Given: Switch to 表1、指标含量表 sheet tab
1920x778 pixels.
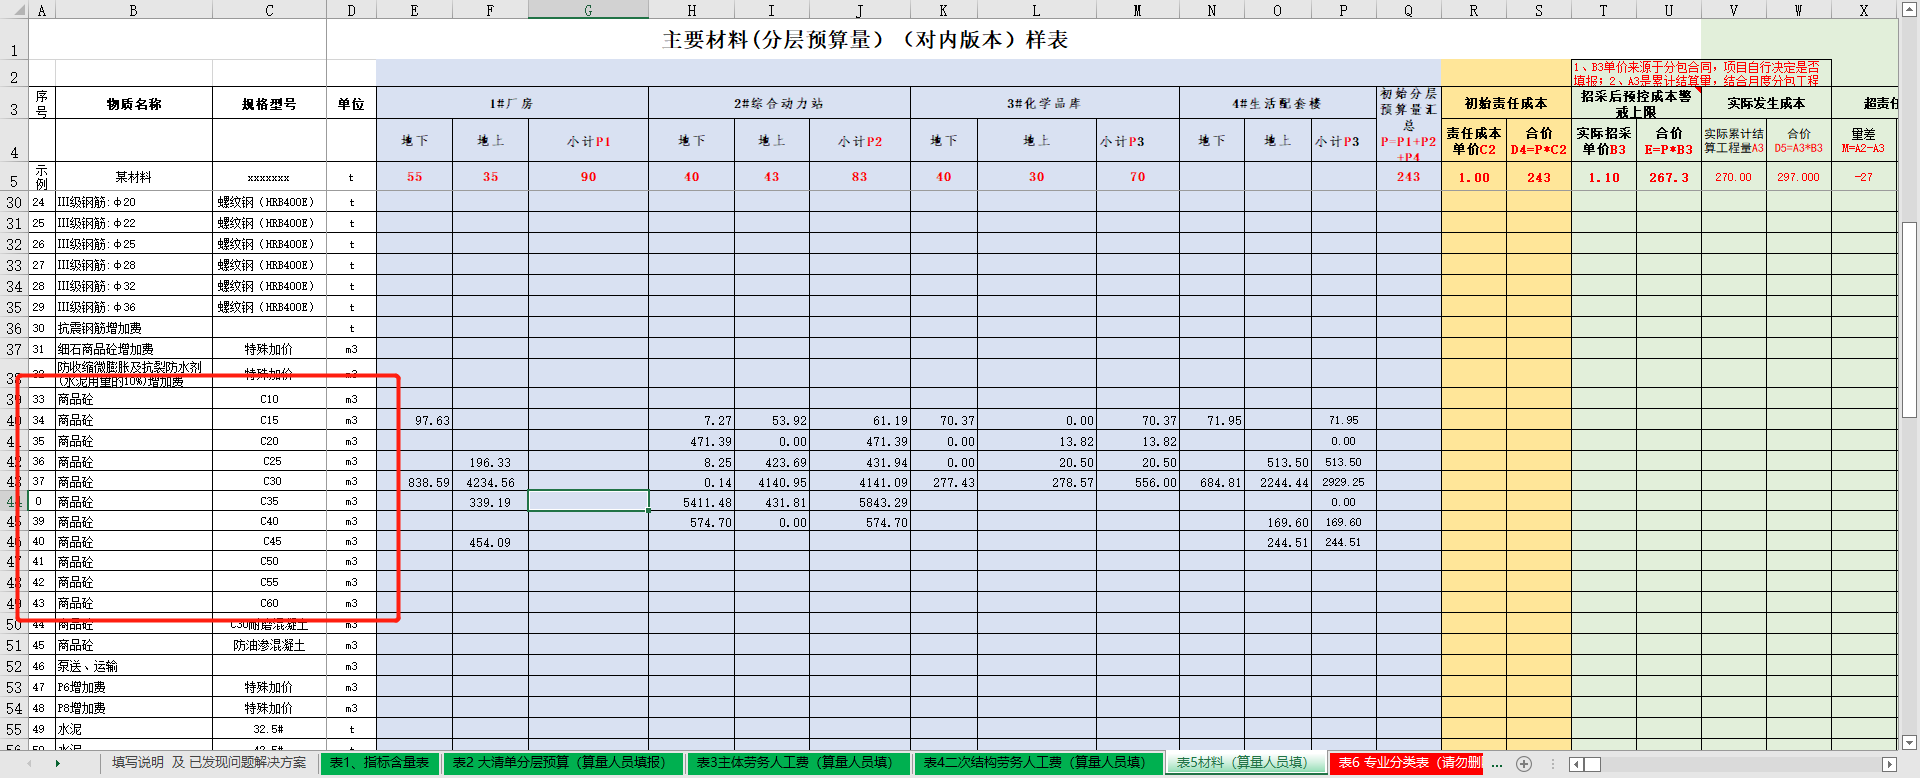Looking at the screenshot, I should click(380, 763).
